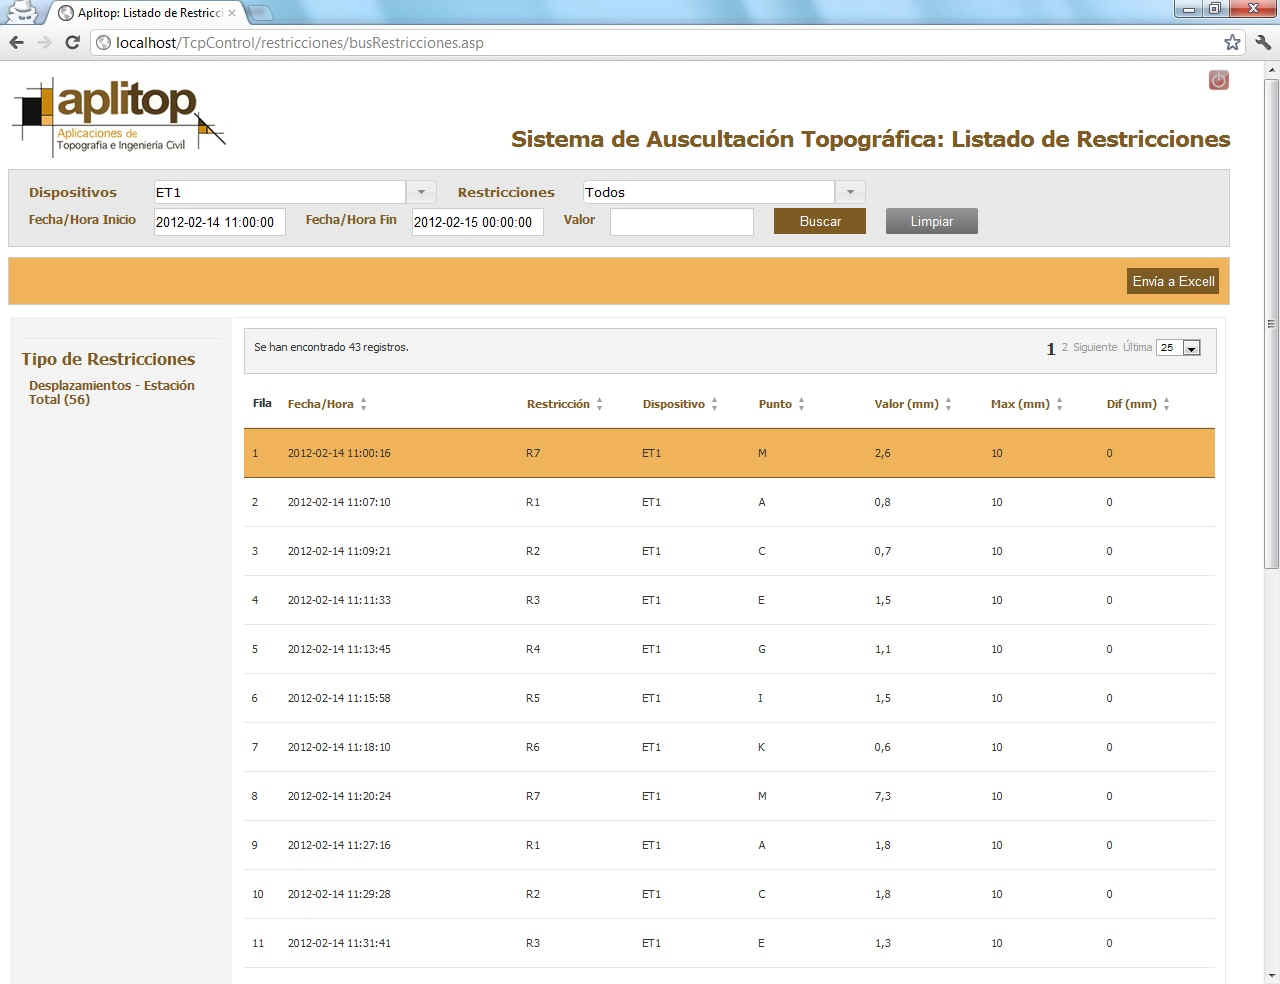
Task: Sort table by Valor (mm) arrows
Action: click(x=948, y=404)
